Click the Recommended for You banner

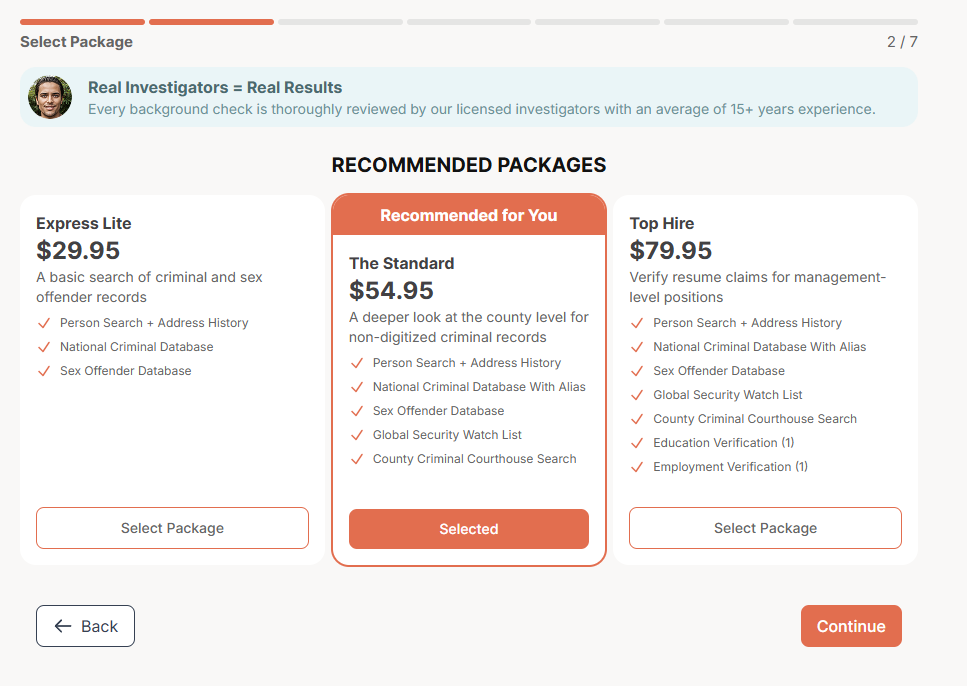pos(468,215)
